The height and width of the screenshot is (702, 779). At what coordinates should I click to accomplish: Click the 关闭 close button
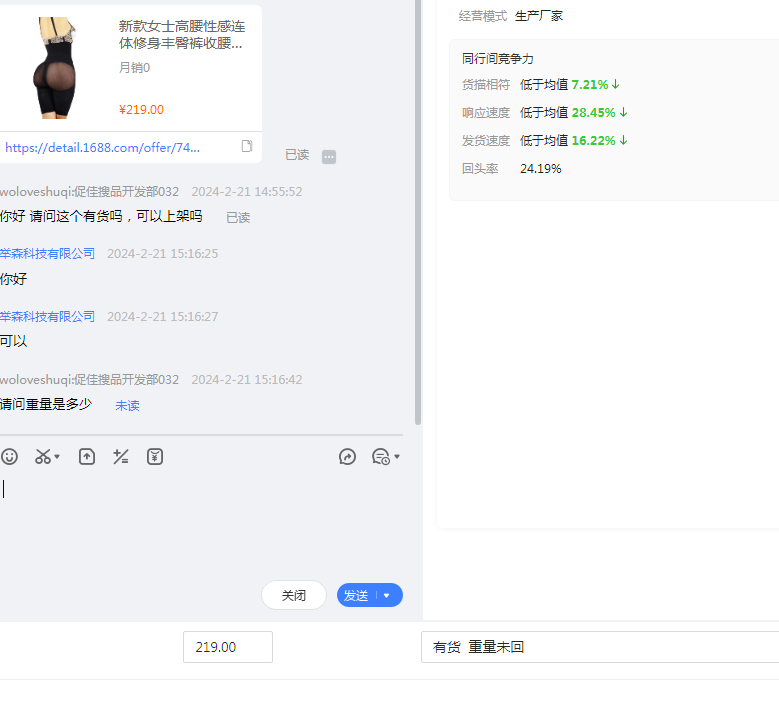pyautogui.click(x=293, y=595)
